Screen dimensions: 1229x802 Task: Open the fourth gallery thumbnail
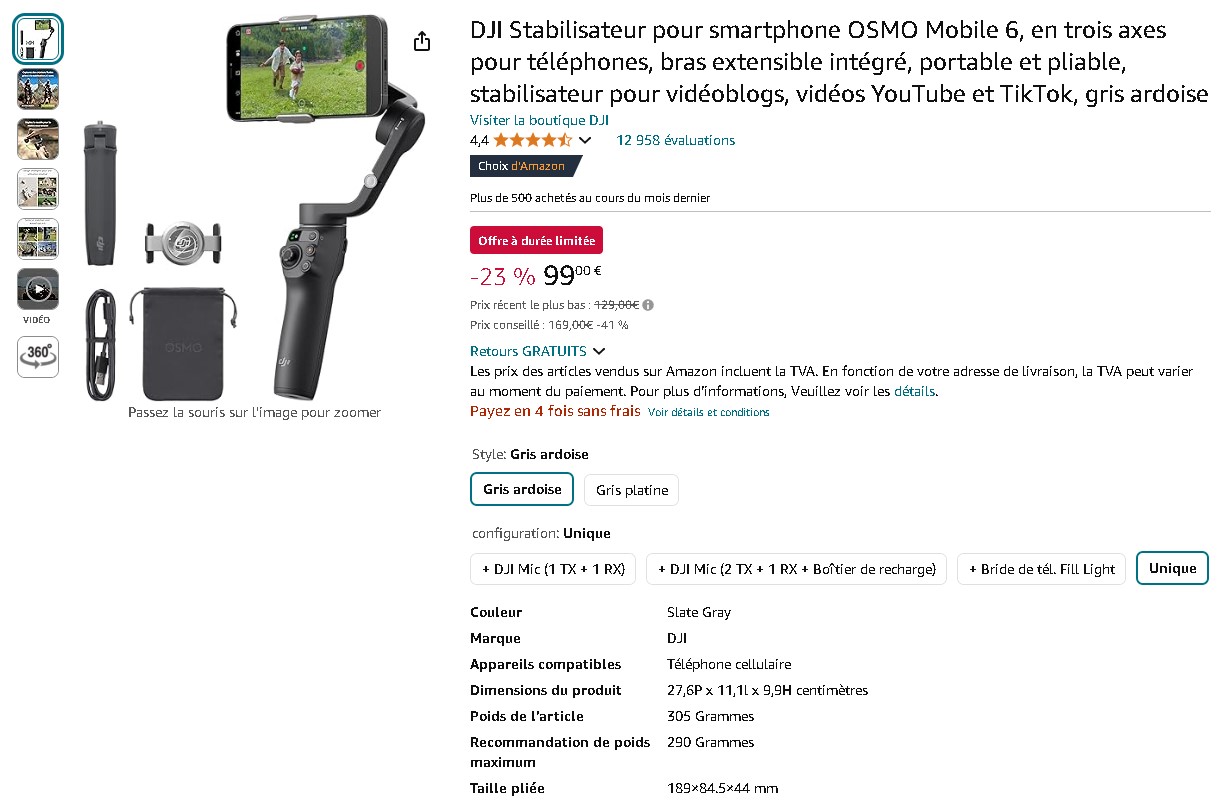coord(38,190)
